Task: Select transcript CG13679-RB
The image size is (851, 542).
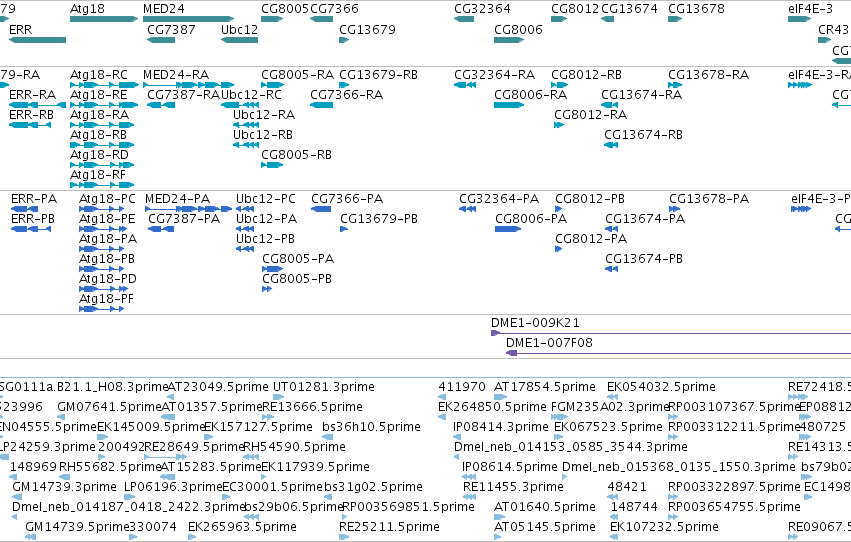Action: click(x=378, y=75)
